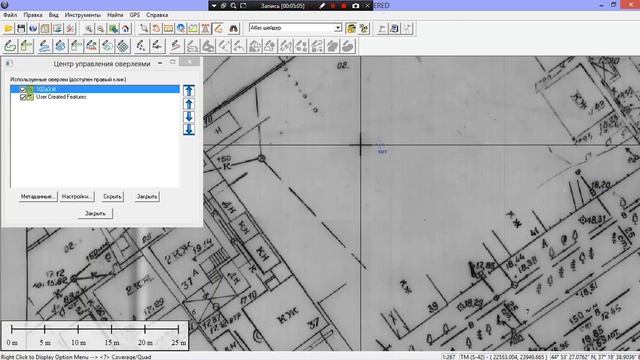Image resolution: width=640 pixels, height=360 pixels.
Task: Click the Центр управления оверлеями dialog title
Action: [102, 64]
